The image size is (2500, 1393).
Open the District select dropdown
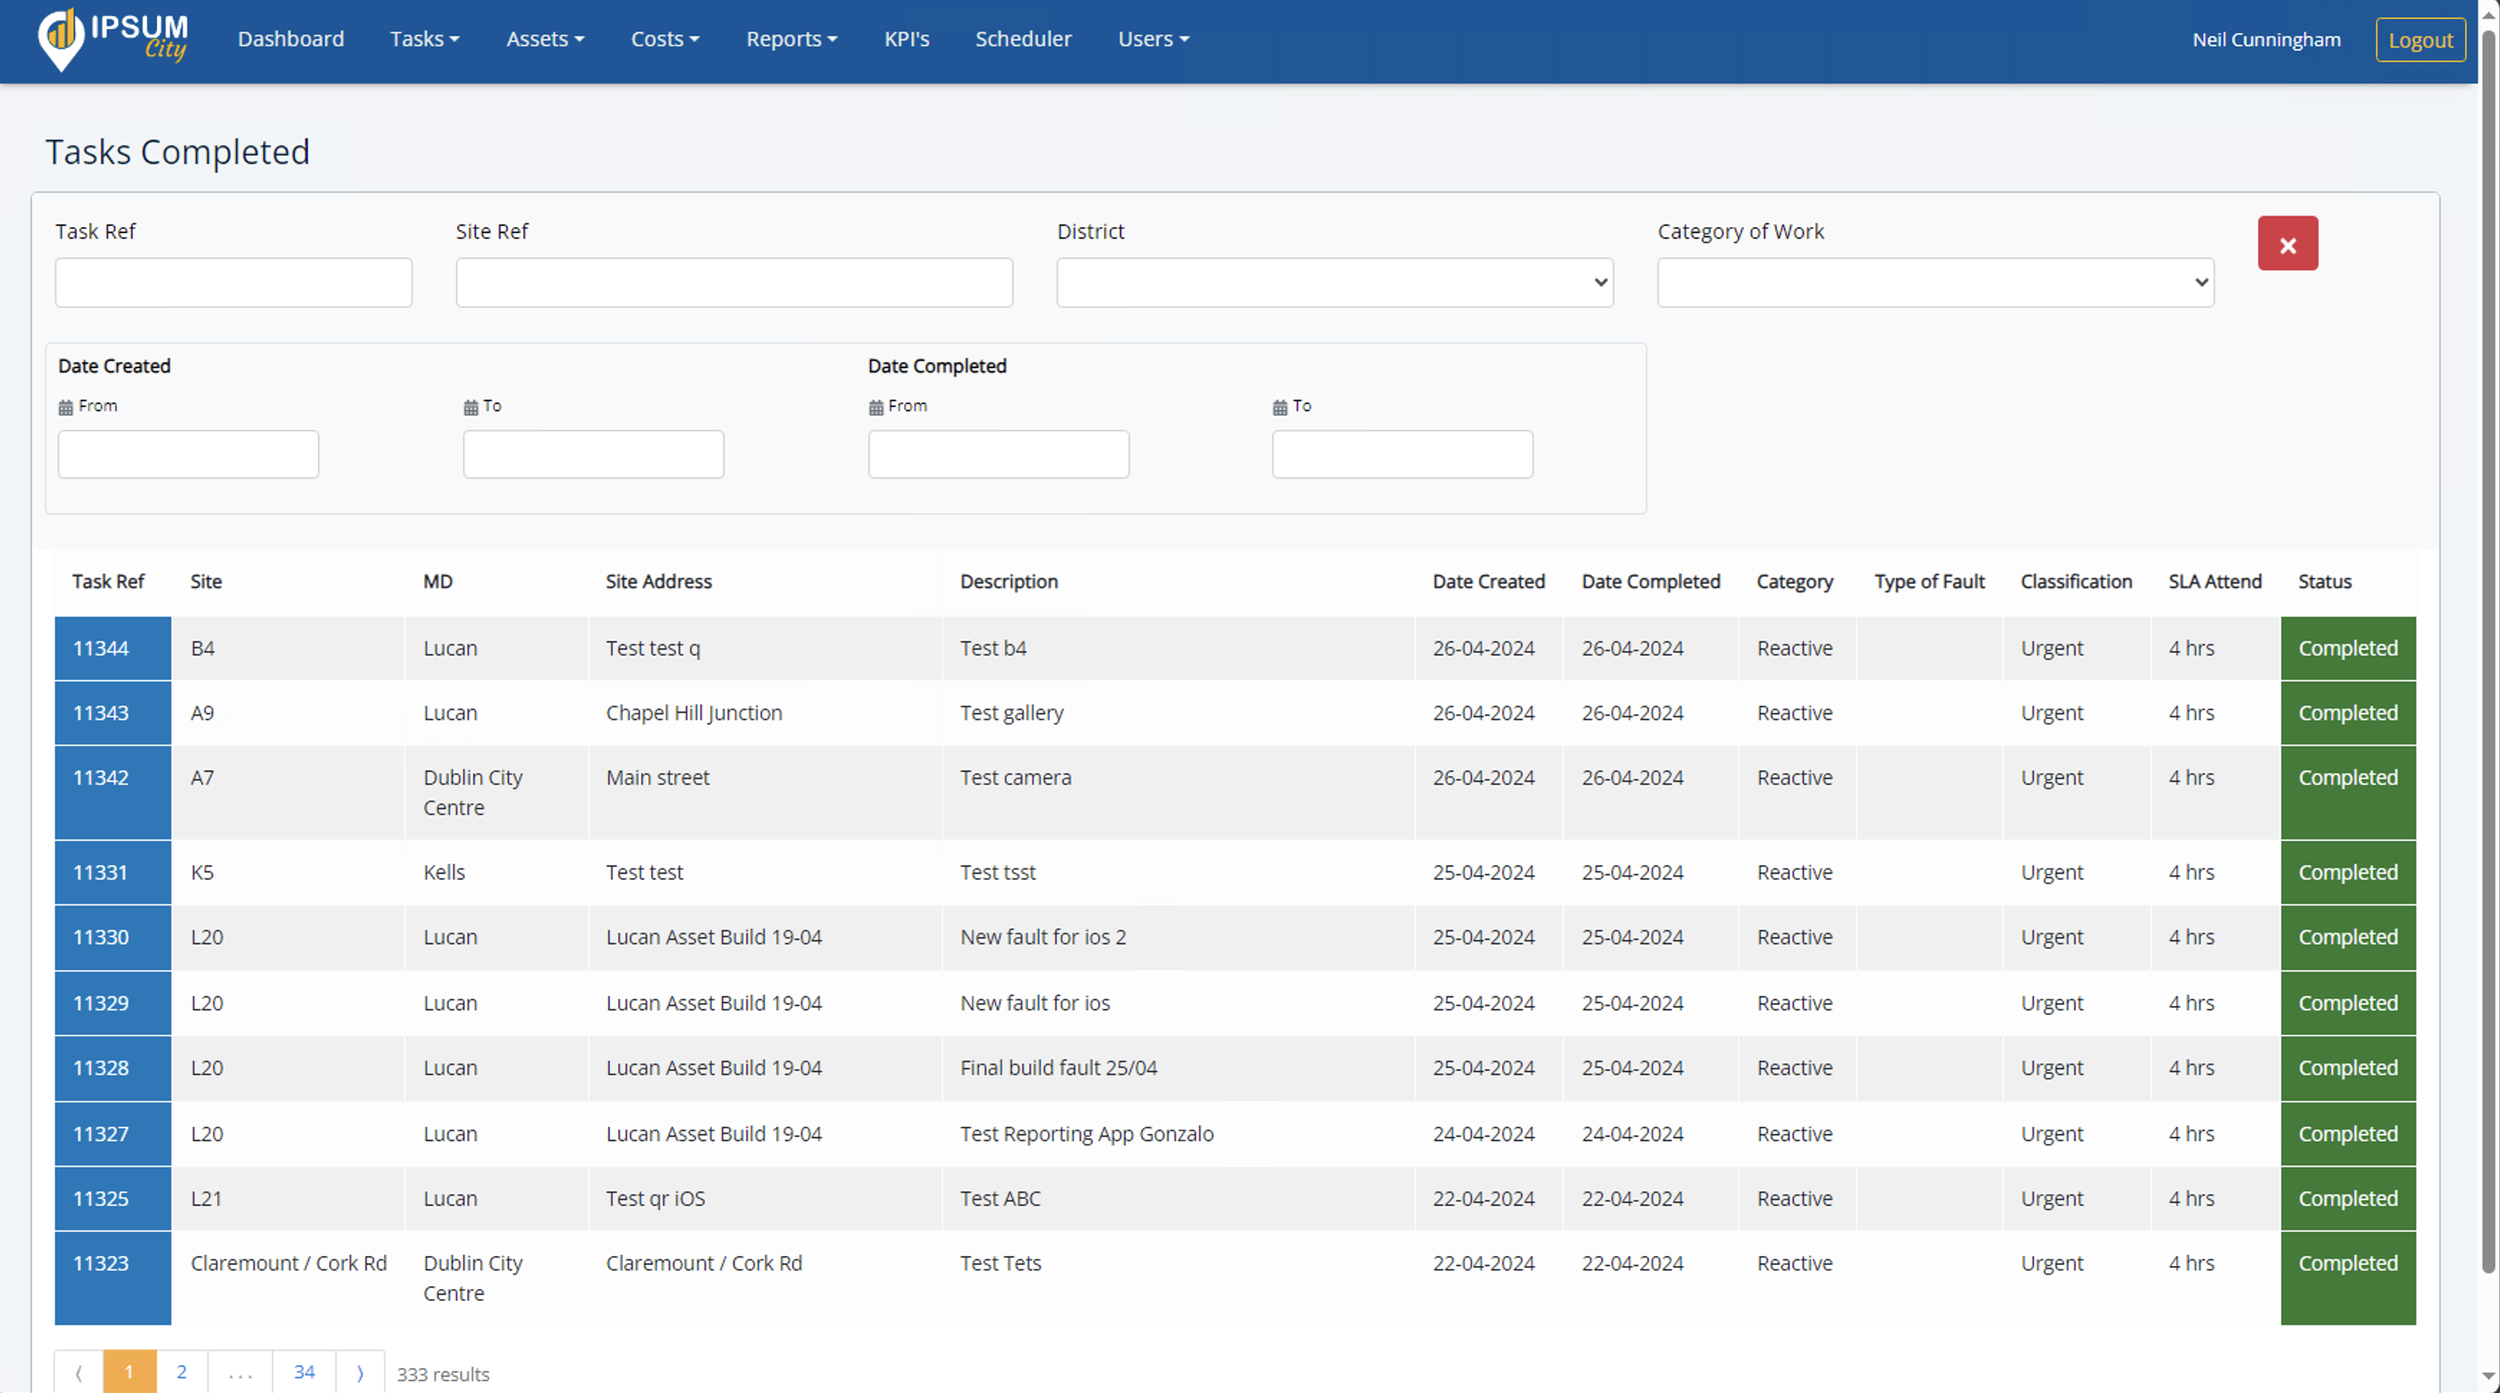tap(1334, 282)
